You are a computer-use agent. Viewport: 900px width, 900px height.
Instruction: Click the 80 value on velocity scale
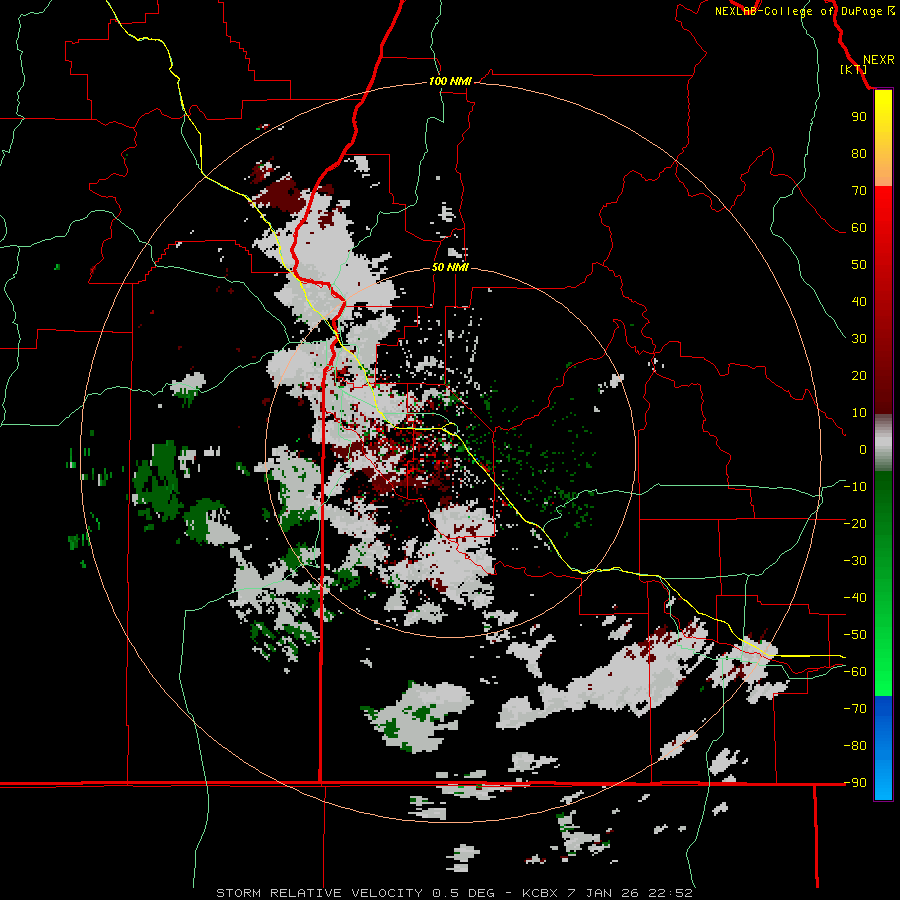tap(859, 153)
